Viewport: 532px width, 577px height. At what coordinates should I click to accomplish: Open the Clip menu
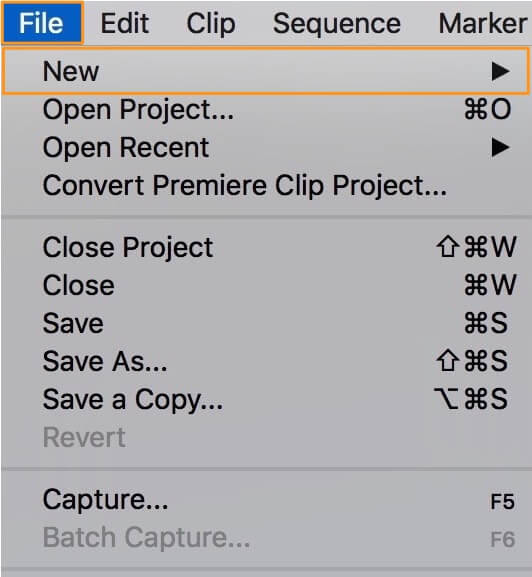click(211, 24)
